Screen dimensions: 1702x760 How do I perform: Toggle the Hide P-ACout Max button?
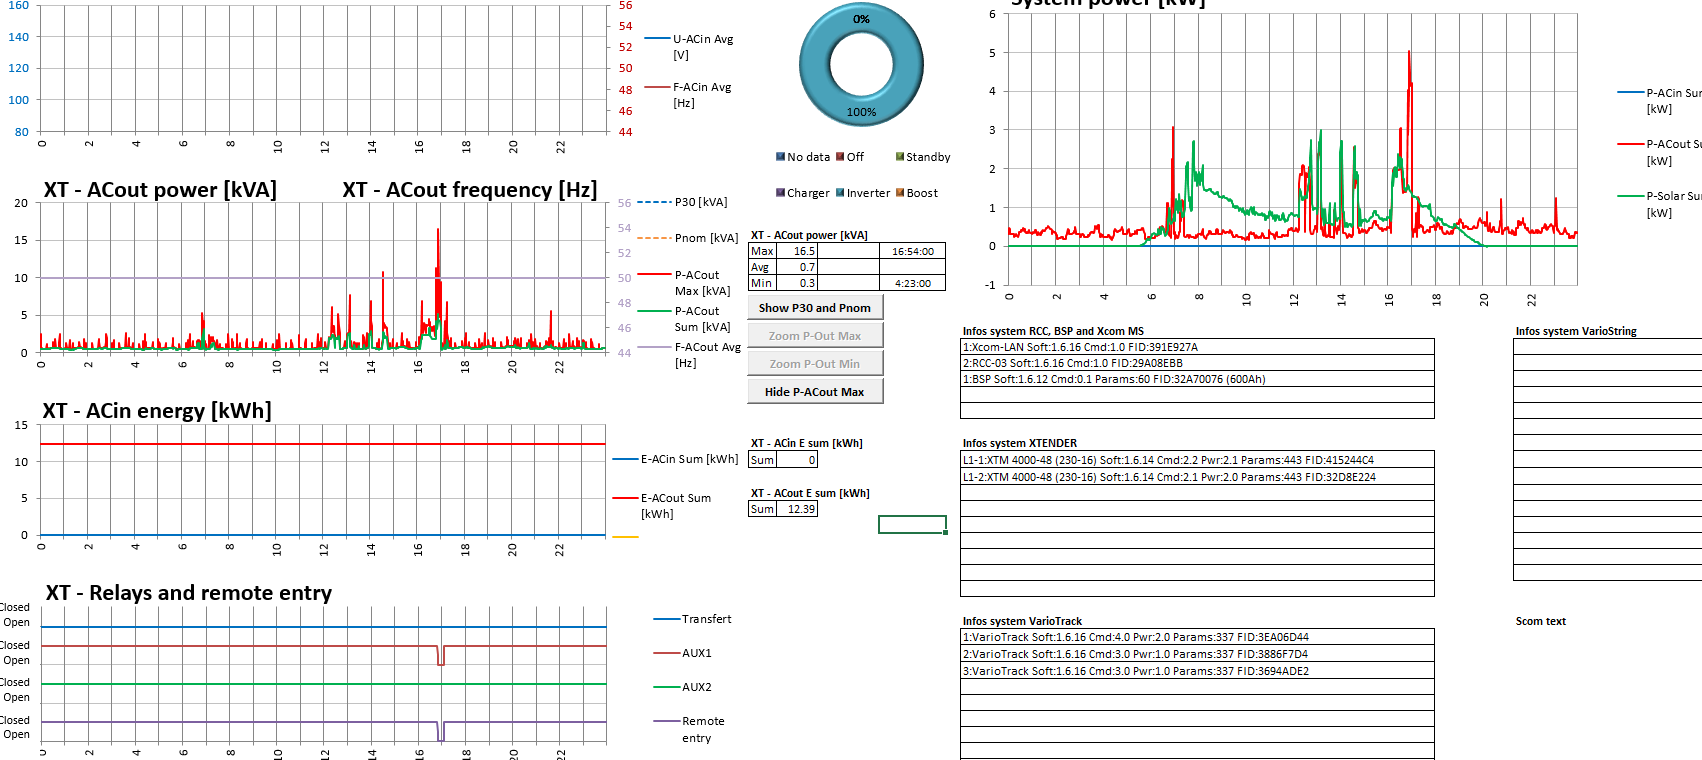(814, 392)
